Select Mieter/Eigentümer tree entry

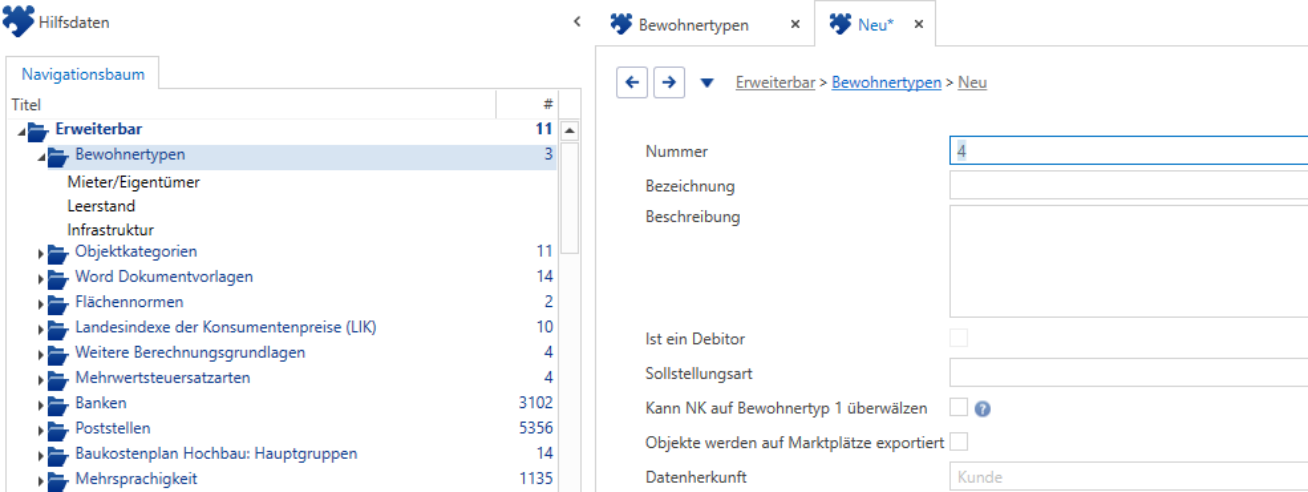click(134, 182)
